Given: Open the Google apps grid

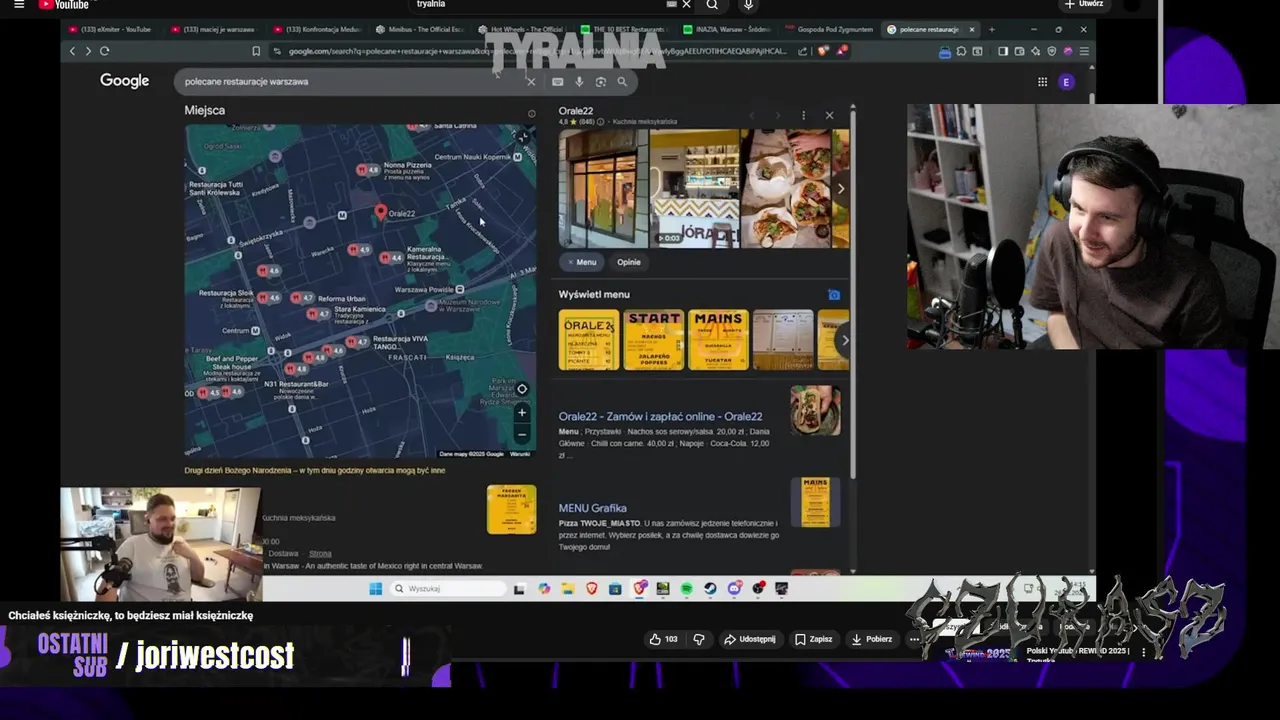Looking at the screenshot, I should point(1042,82).
